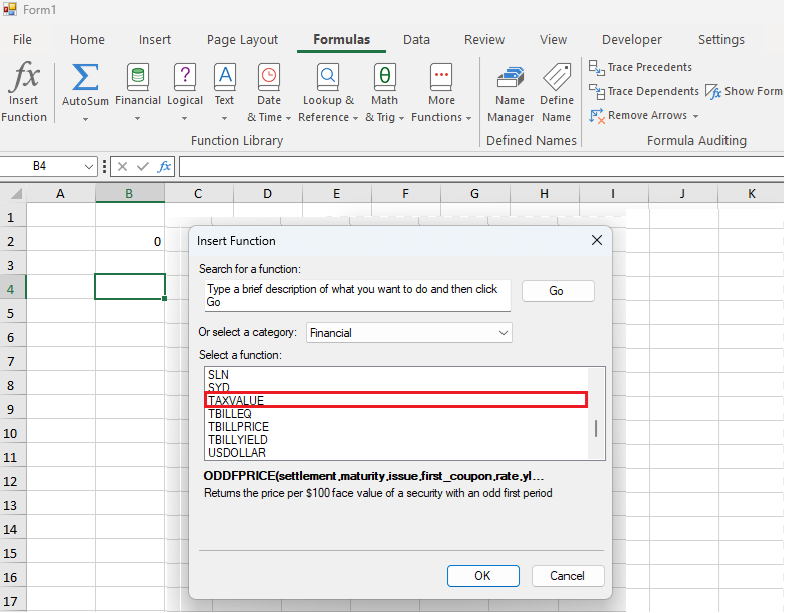The height and width of the screenshot is (613, 791).
Task: Switch to the Settings tab
Action: click(x=721, y=39)
